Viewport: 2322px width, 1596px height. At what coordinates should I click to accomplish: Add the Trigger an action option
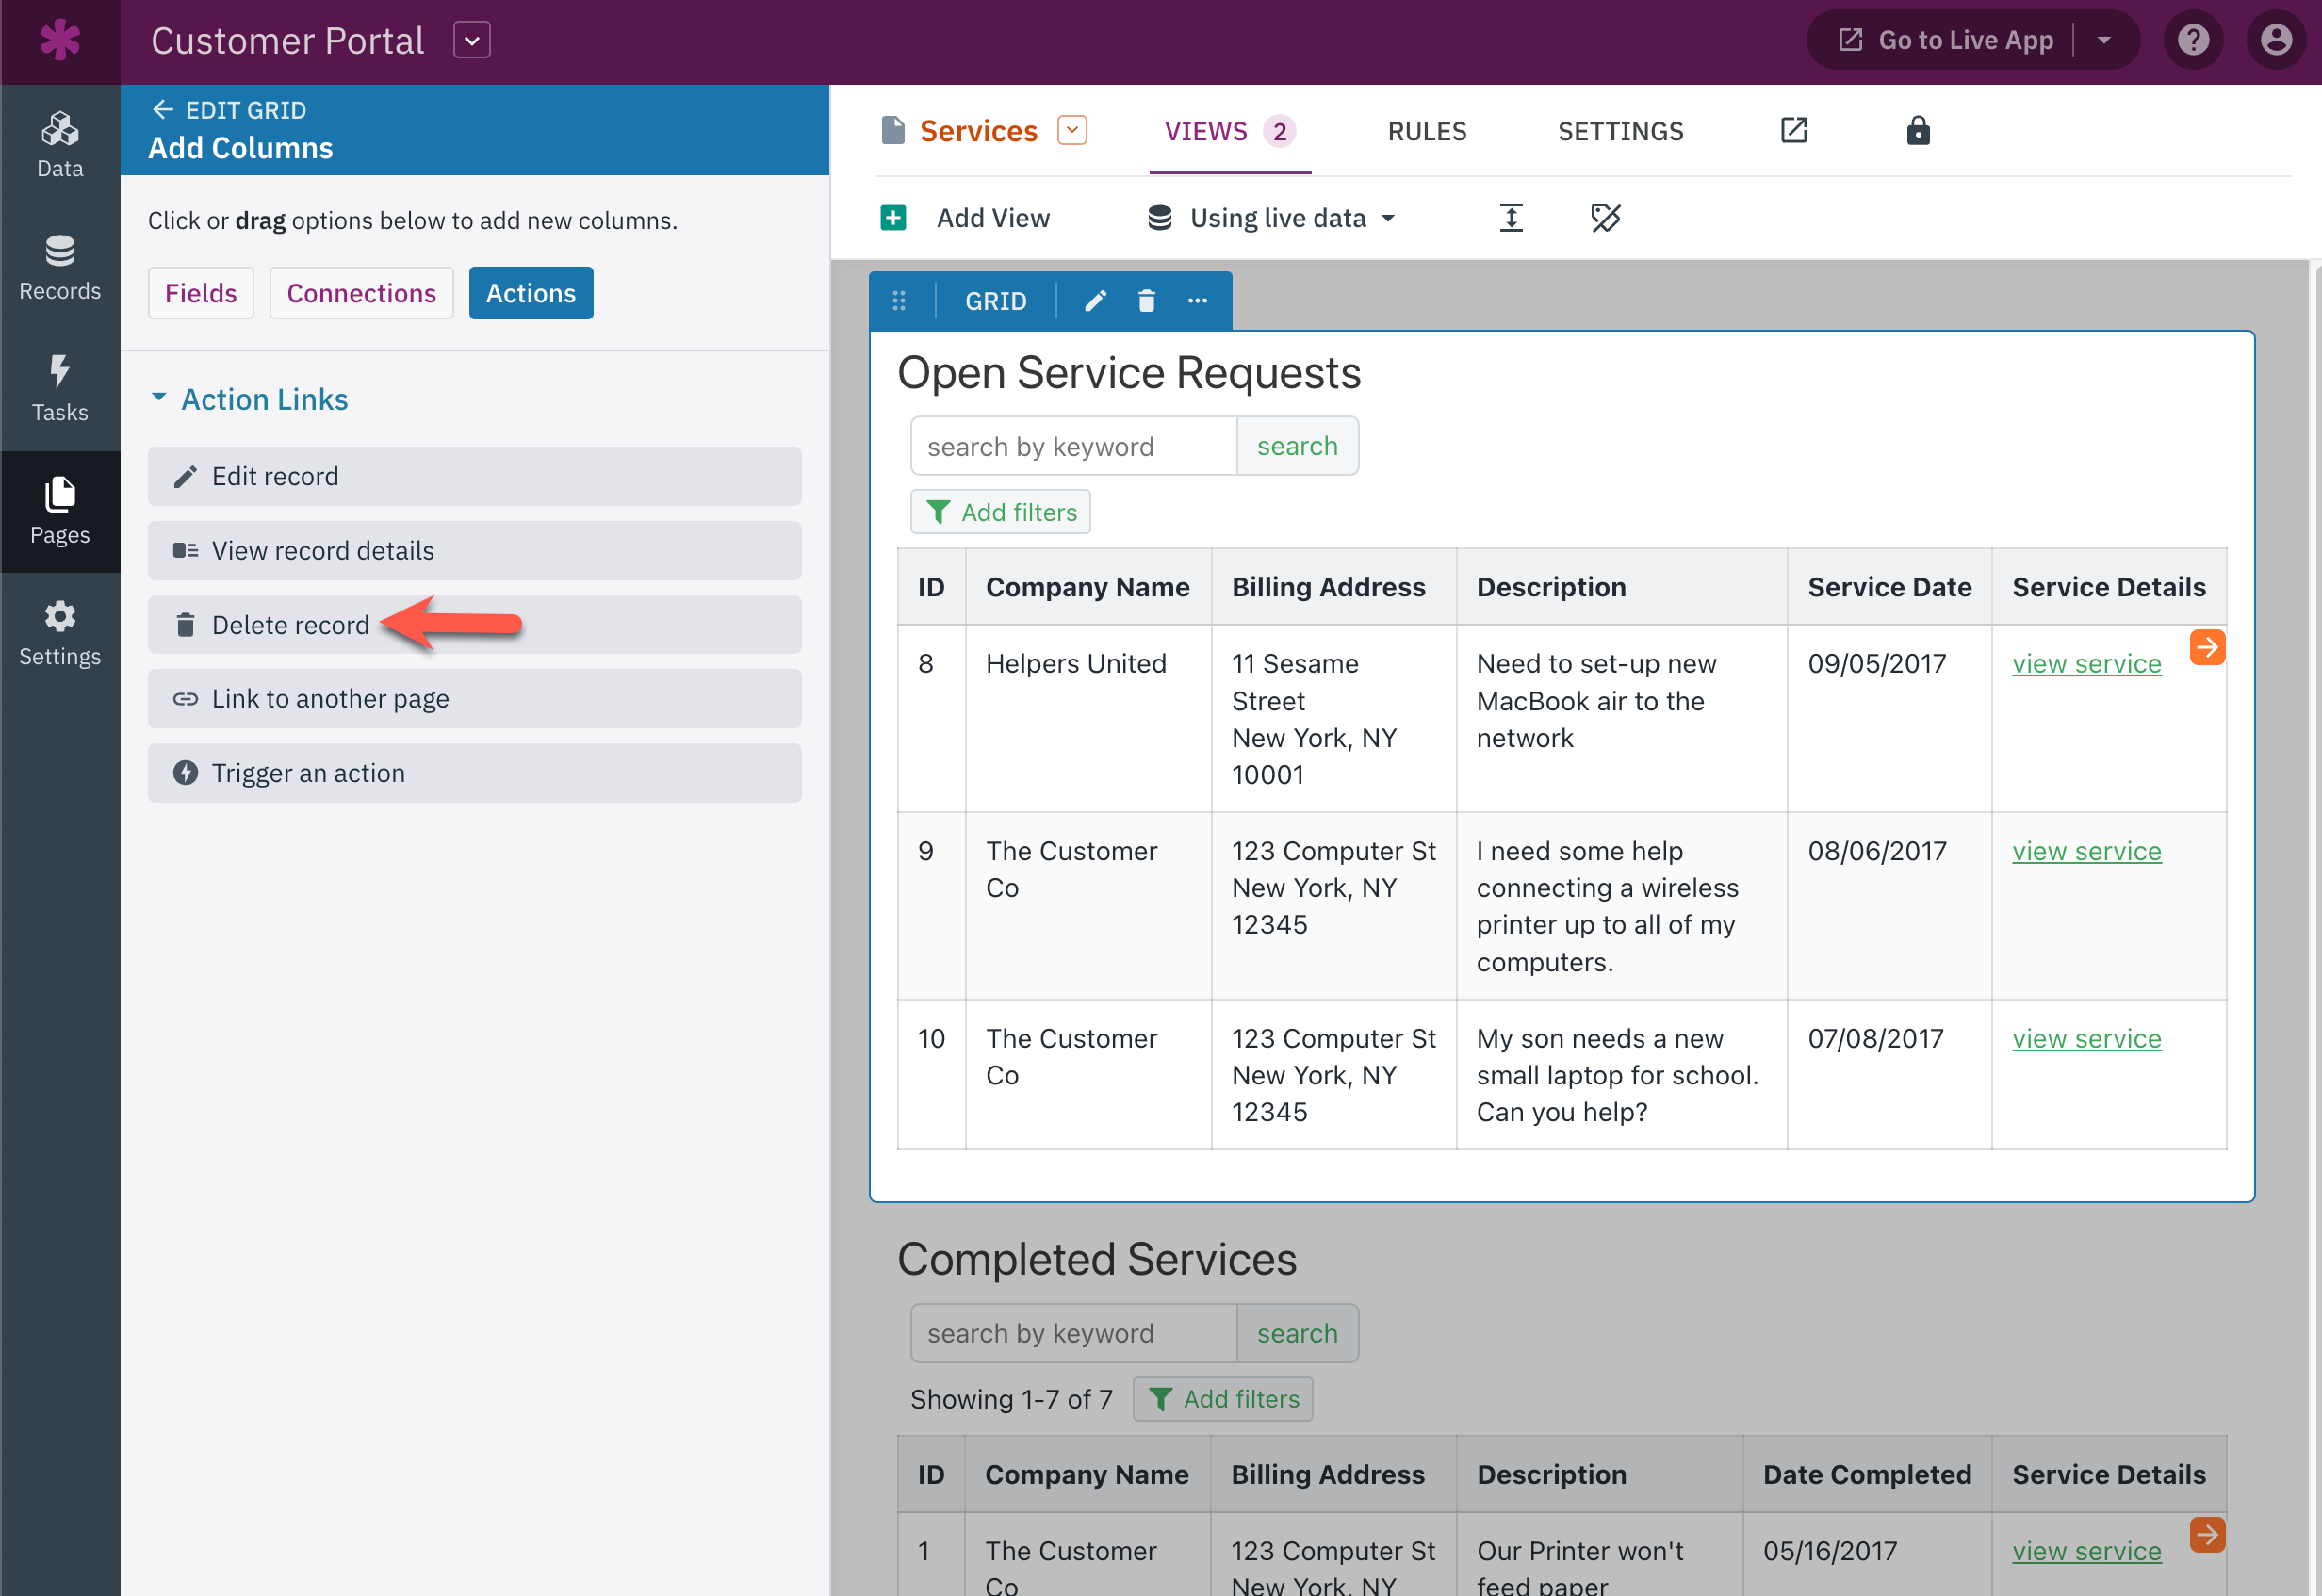pyautogui.click(x=475, y=773)
